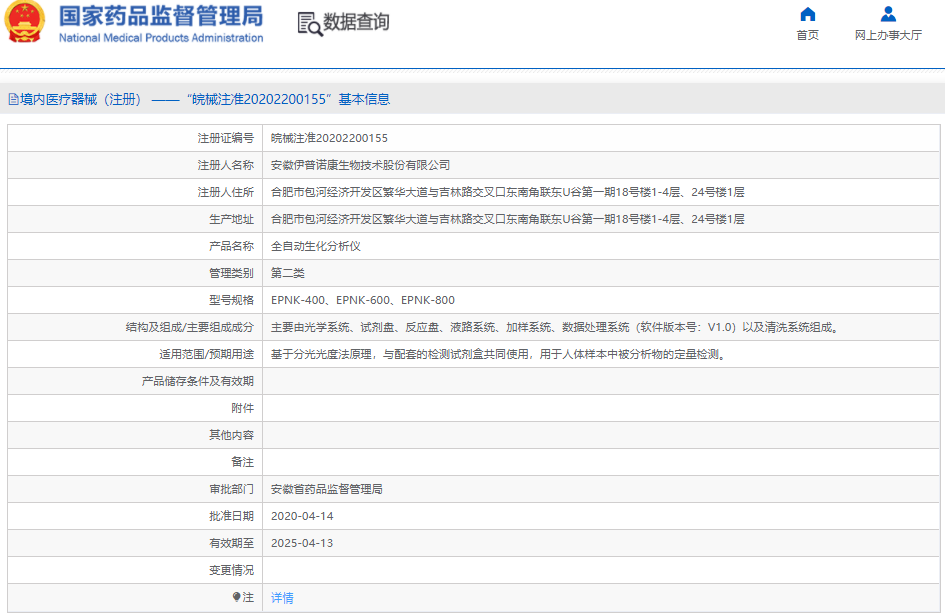This screenshot has height=614, width=945.
Task: Select registration number 皖械注准20202200155 value
Action: click(329, 138)
